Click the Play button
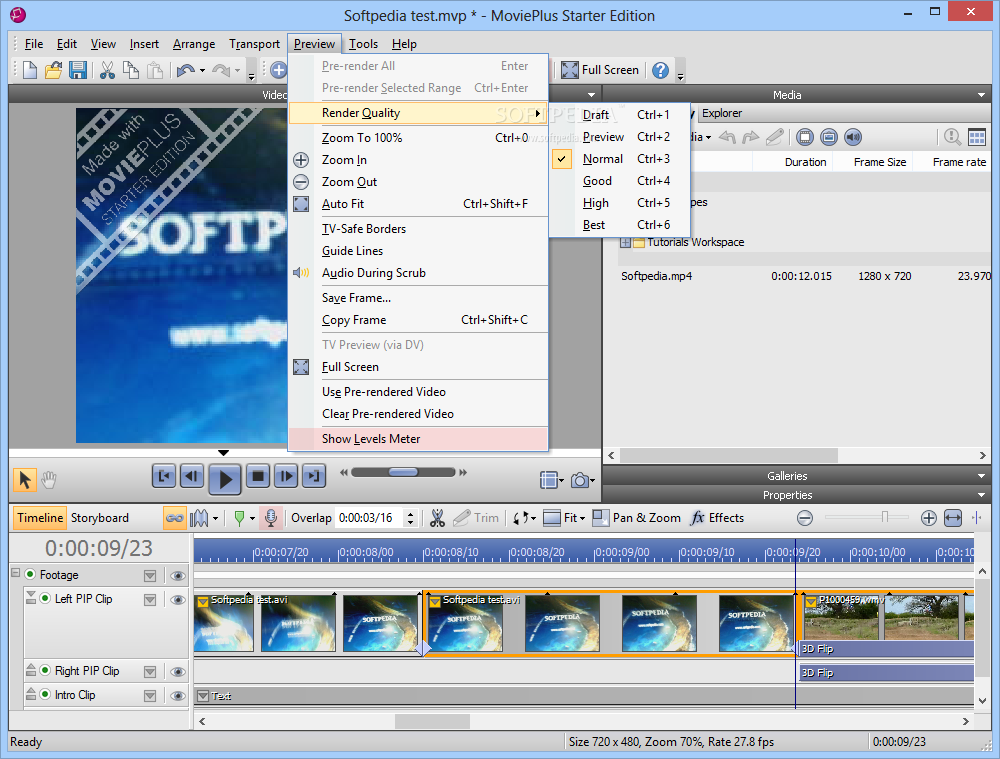Image resolution: width=1000 pixels, height=759 pixels. (x=224, y=478)
